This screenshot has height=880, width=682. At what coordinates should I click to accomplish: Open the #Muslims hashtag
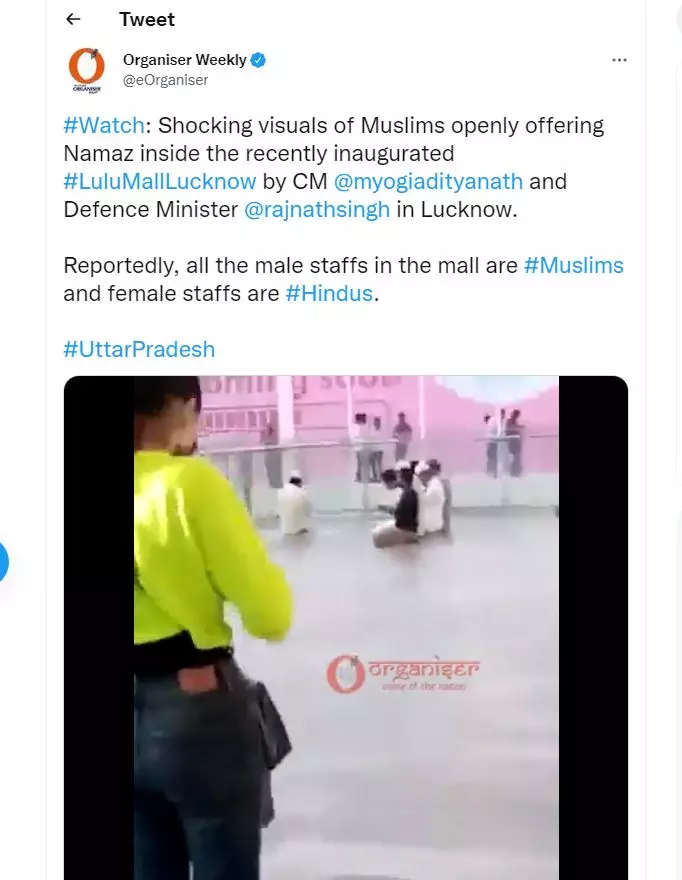click(574, 265)
